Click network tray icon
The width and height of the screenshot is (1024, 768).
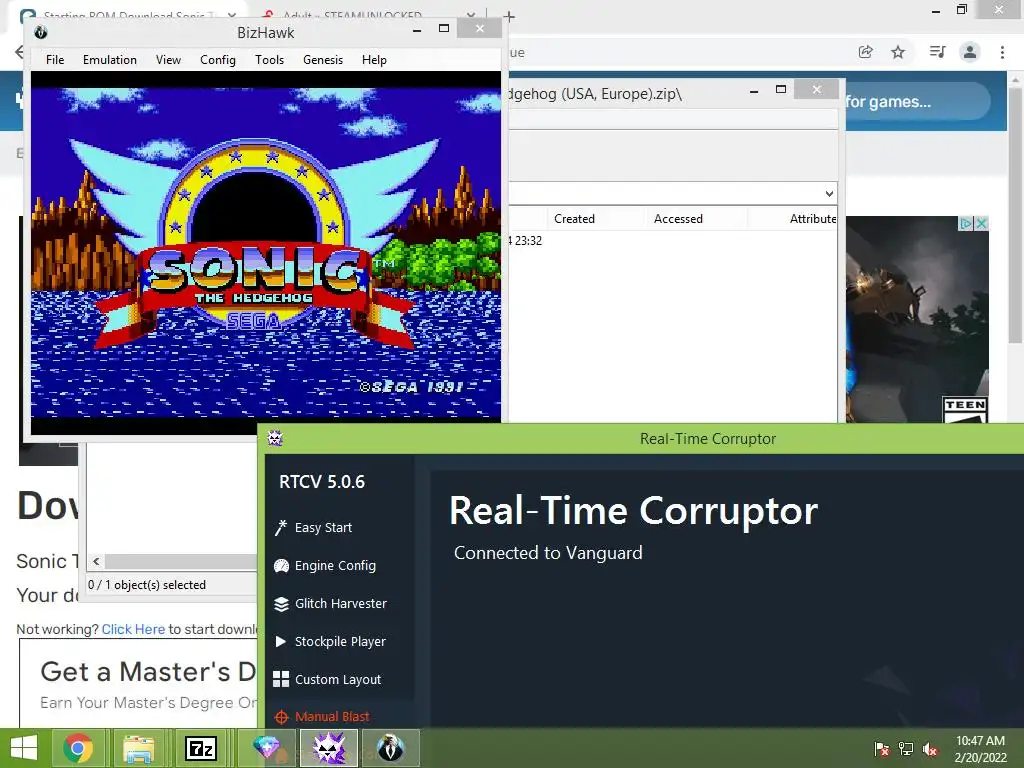click(x=906, y=748)
